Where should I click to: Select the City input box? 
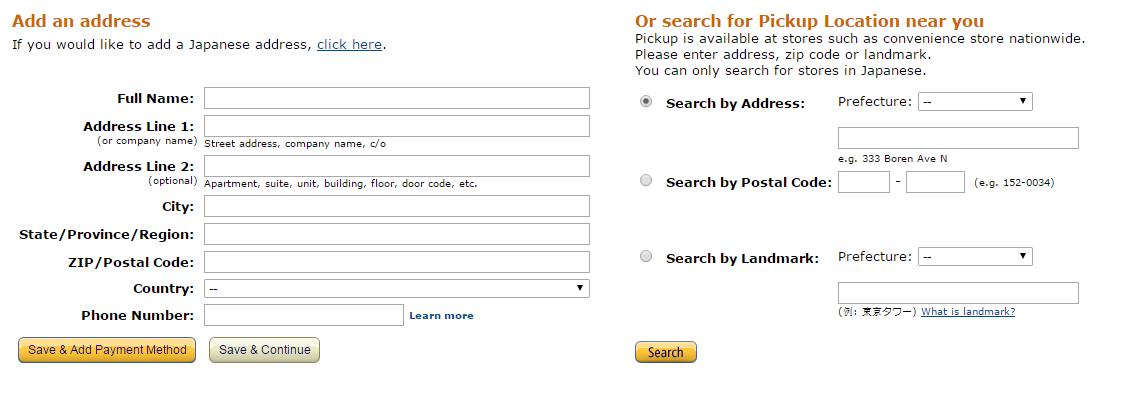[397, 206]
